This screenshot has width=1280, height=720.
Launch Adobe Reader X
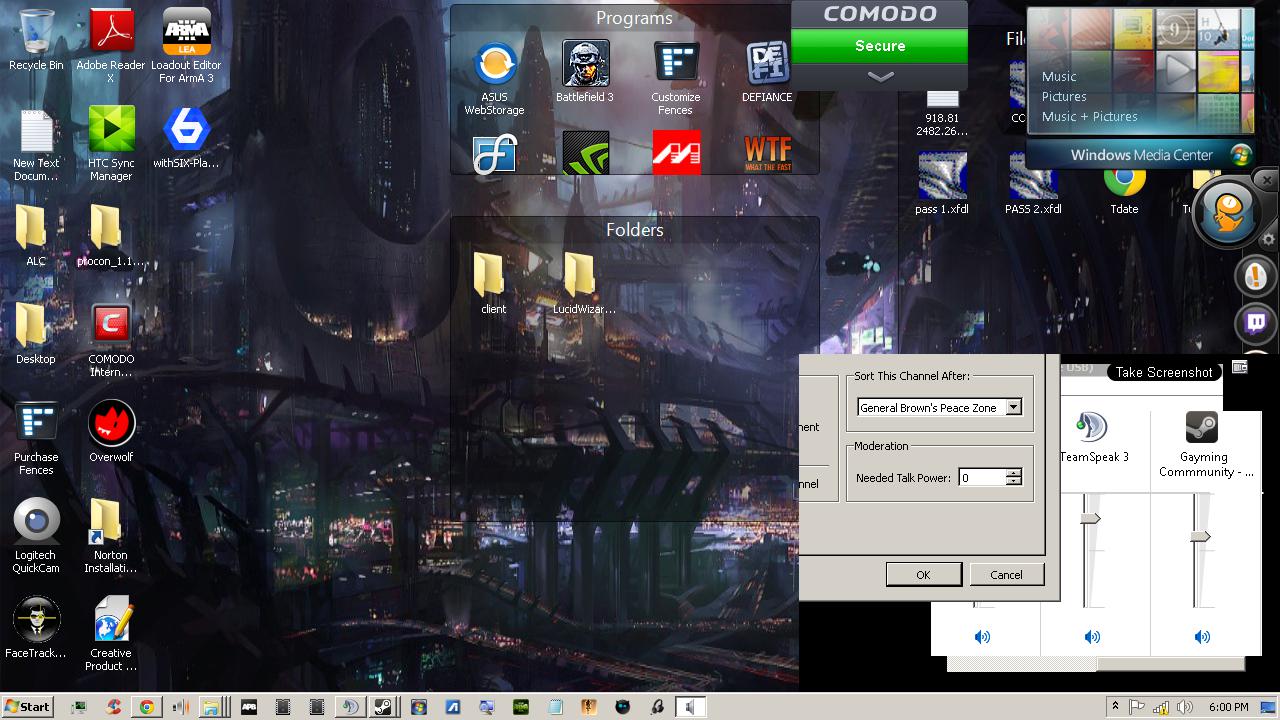click(111, 46)
